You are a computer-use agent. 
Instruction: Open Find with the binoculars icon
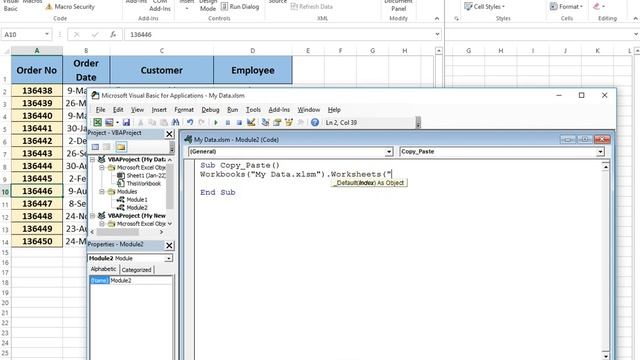pyautogui.click(x=175, y=122)
